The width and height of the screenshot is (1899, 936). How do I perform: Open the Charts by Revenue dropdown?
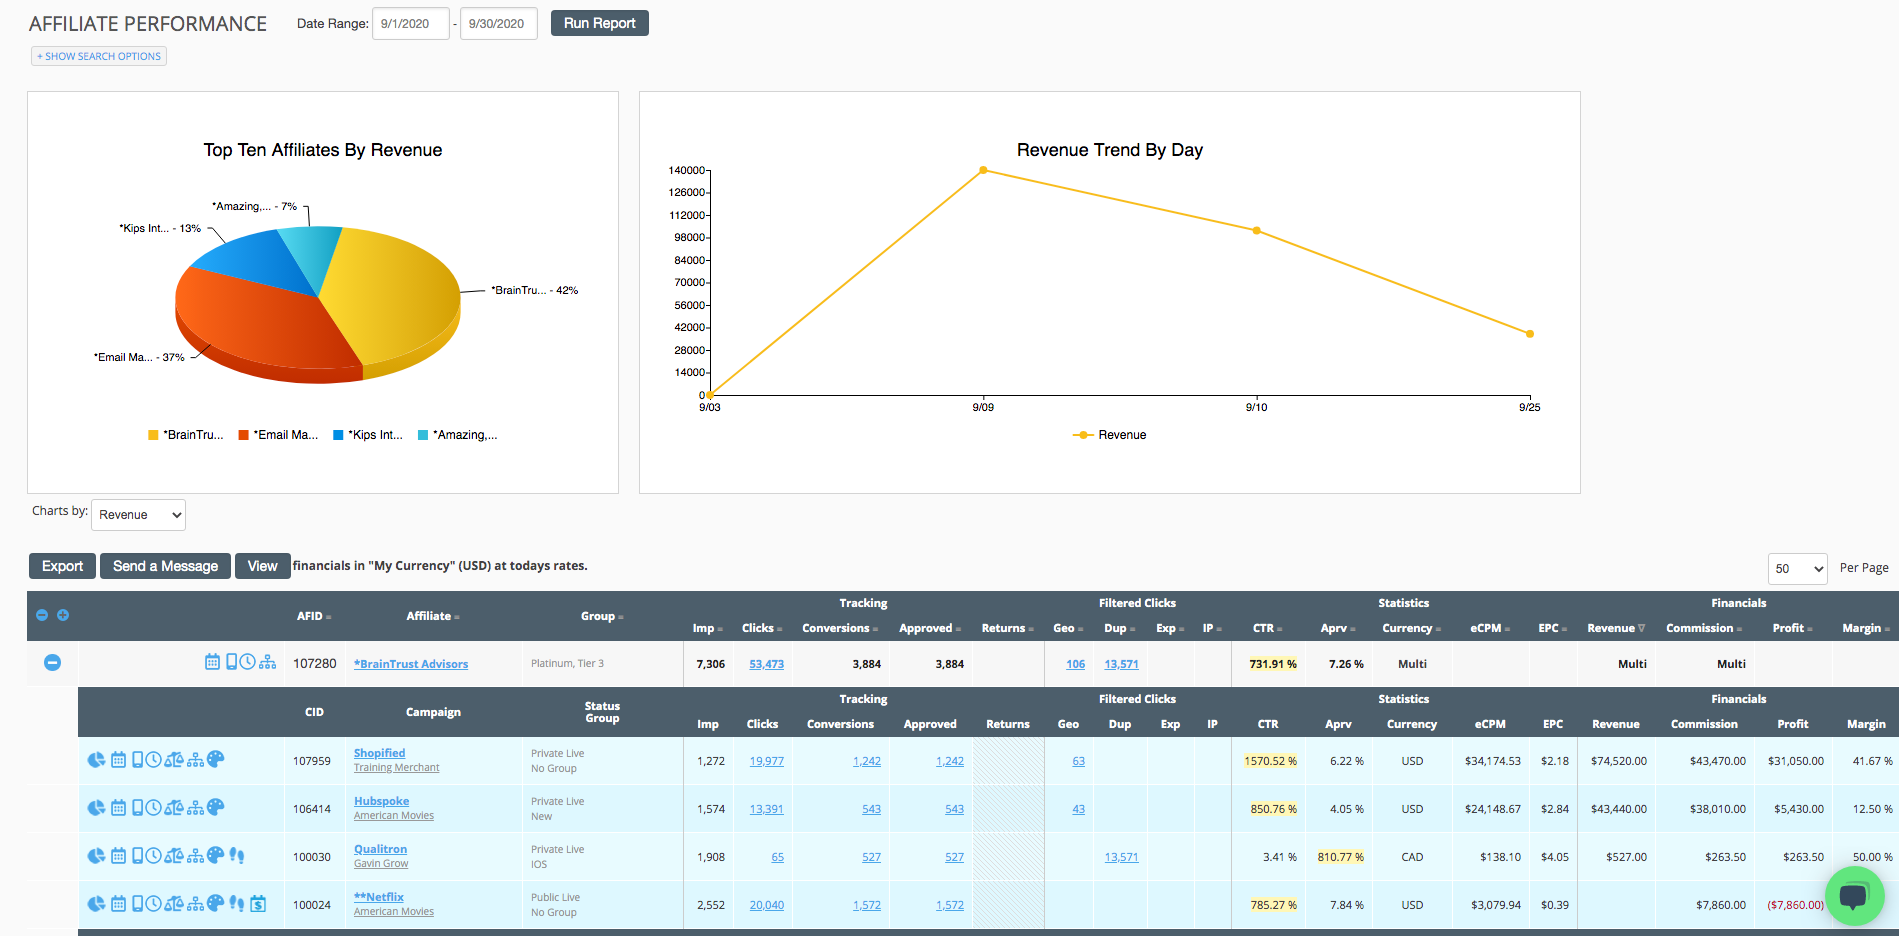pos(138,515)
